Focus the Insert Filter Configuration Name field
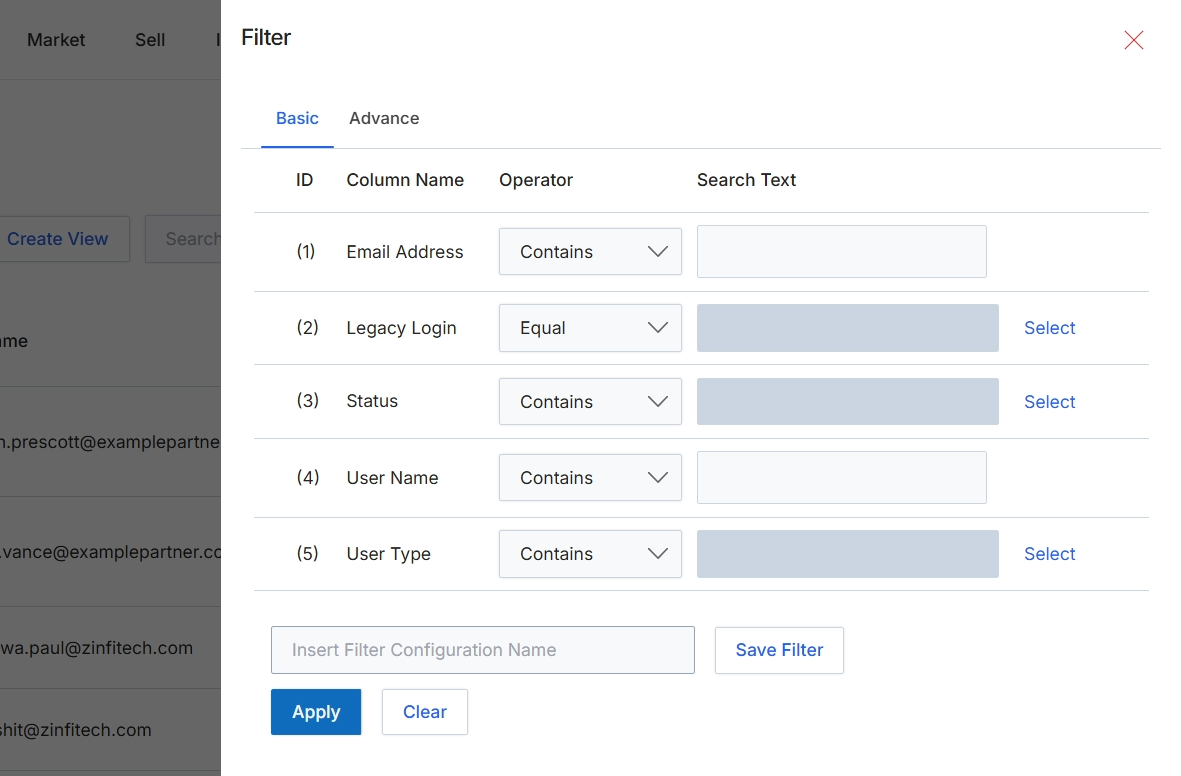1181x776 pixels. [483, 650]
